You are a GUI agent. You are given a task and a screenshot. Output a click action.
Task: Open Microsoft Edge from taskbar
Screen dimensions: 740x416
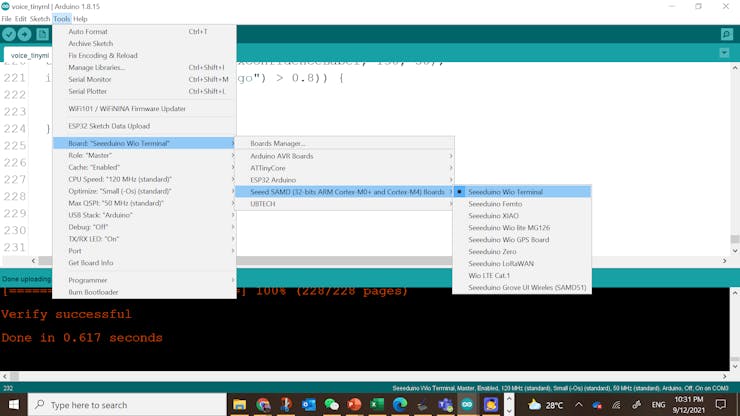click(x=400, y=405)
